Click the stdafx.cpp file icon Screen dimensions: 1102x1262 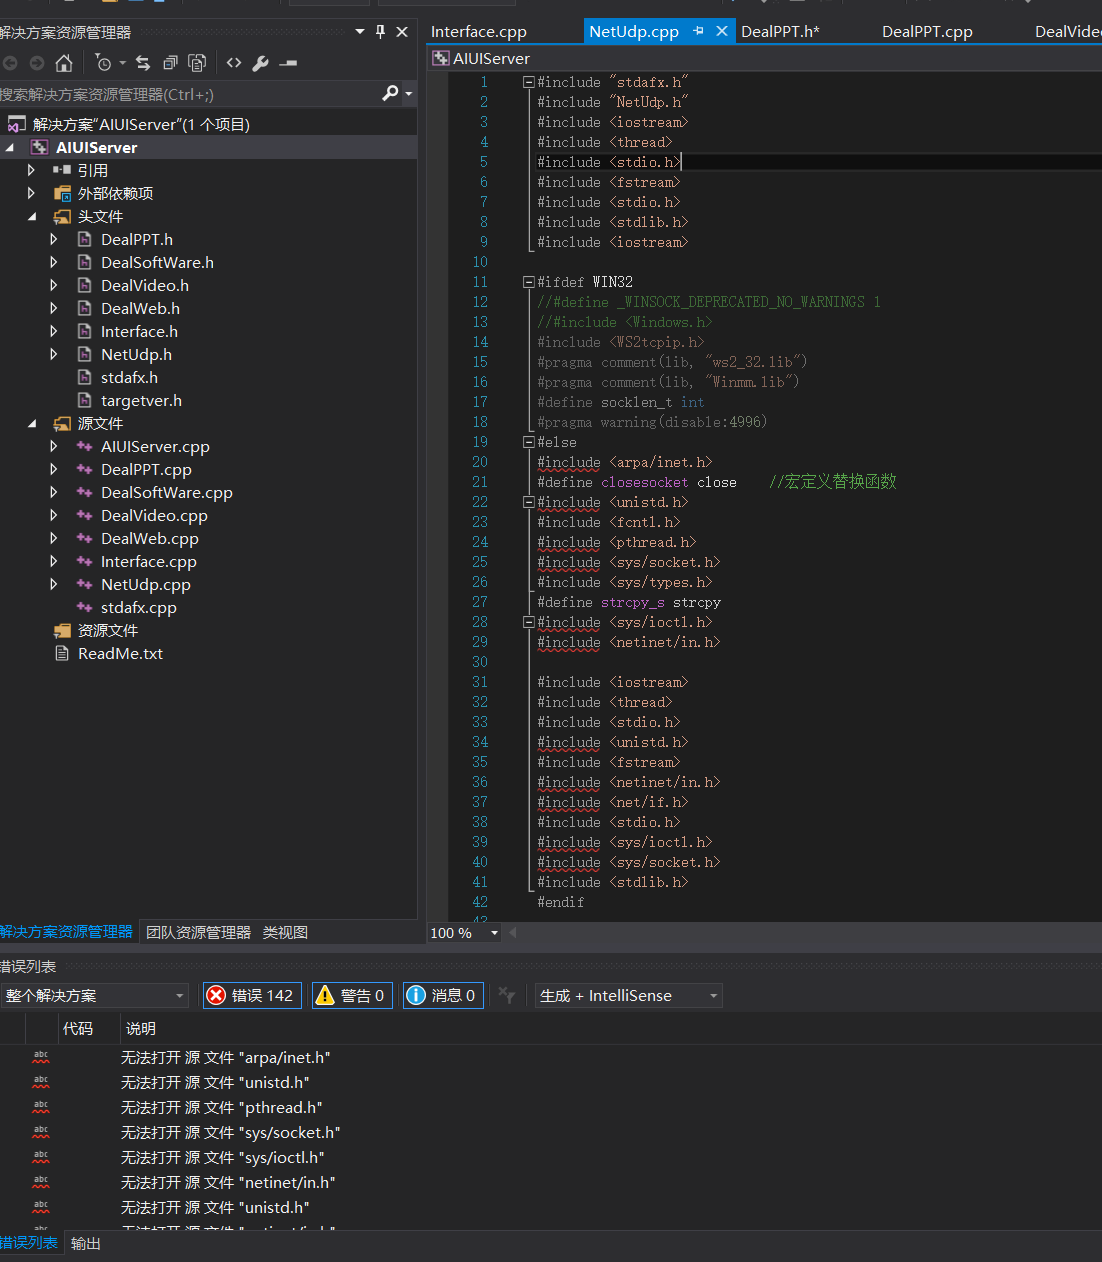(85, 607)
